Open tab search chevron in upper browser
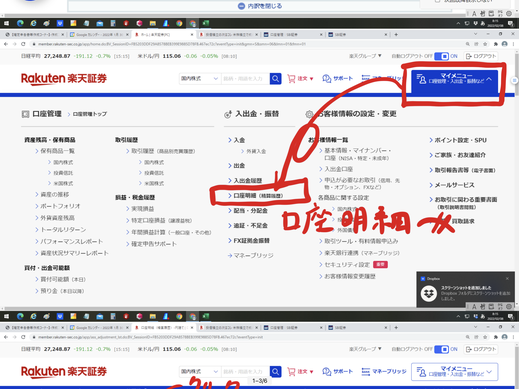 (475, 34)
